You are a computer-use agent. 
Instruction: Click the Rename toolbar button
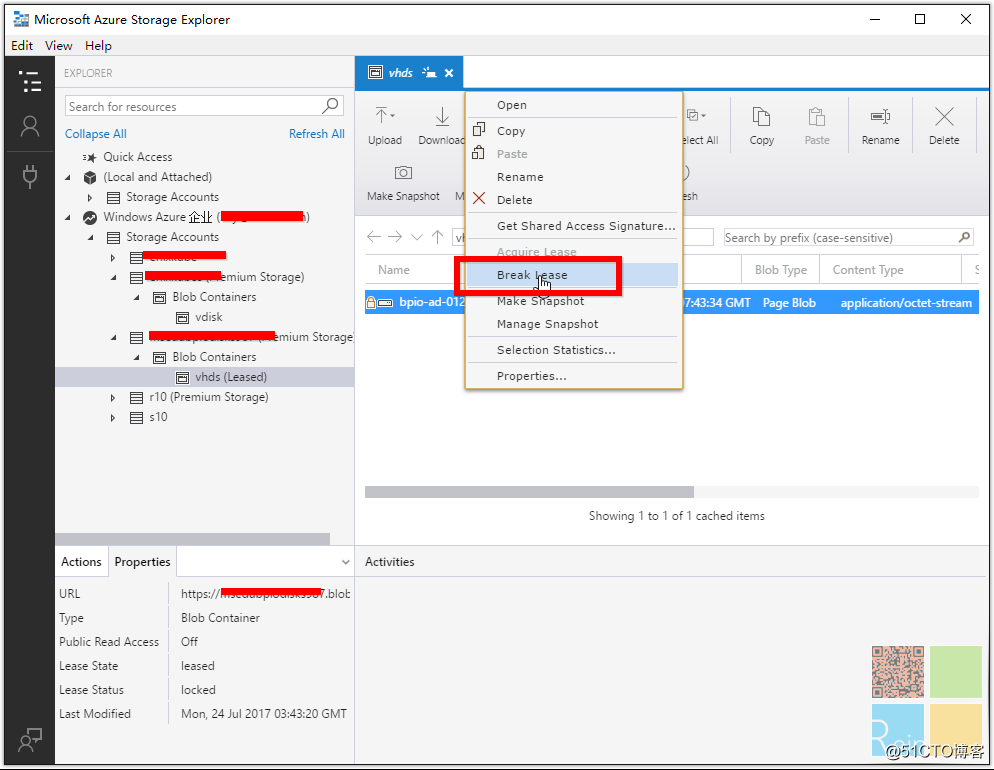(x=880, y=126)
